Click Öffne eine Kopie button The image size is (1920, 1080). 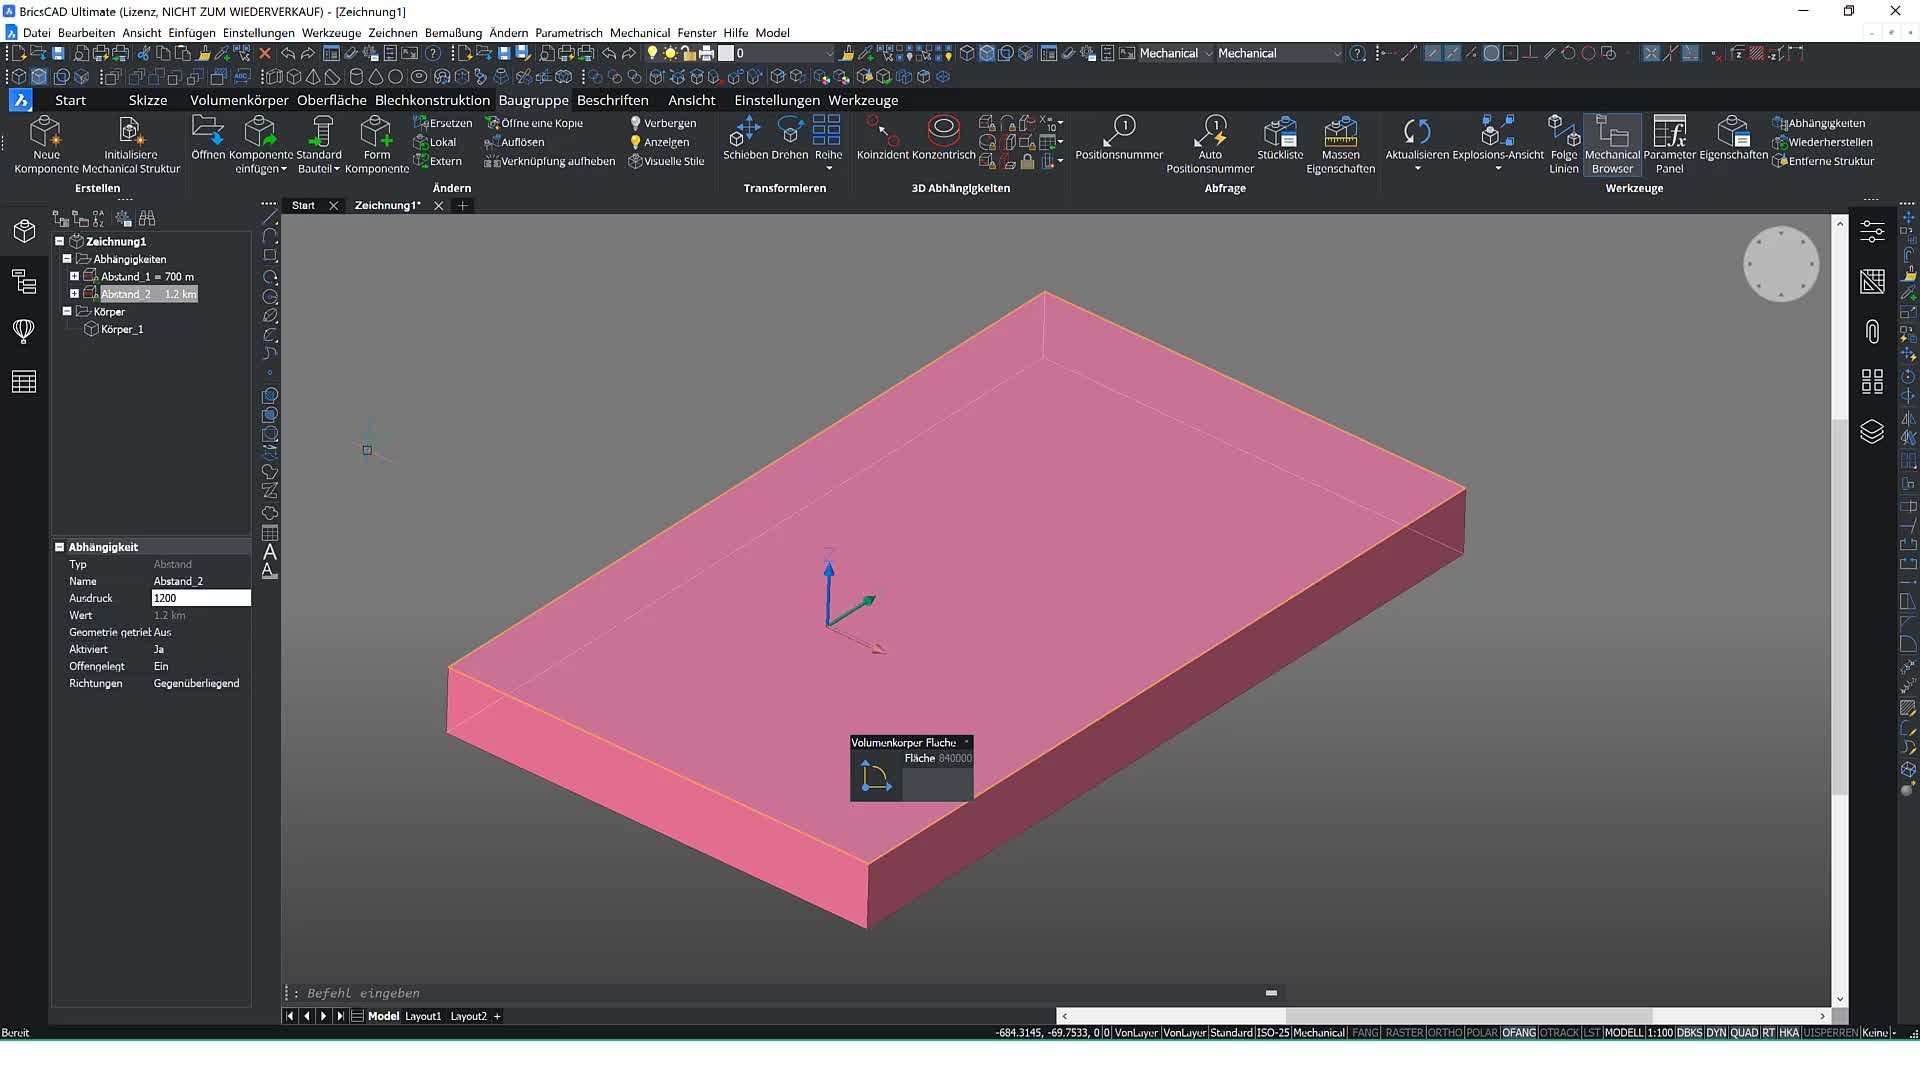534,123
